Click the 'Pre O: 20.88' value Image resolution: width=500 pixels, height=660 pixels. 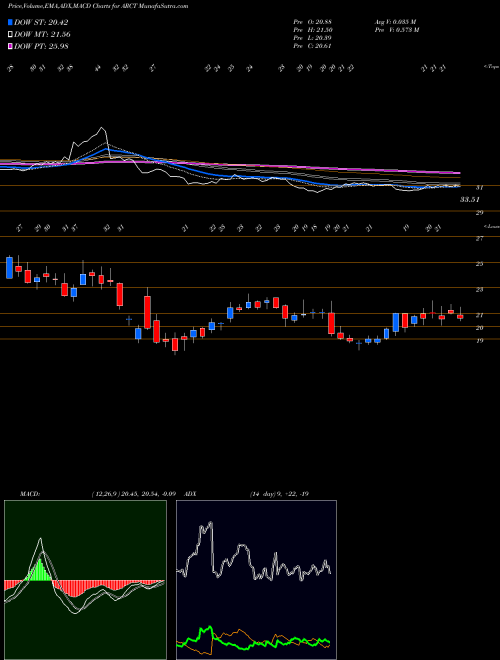[313, 21]
